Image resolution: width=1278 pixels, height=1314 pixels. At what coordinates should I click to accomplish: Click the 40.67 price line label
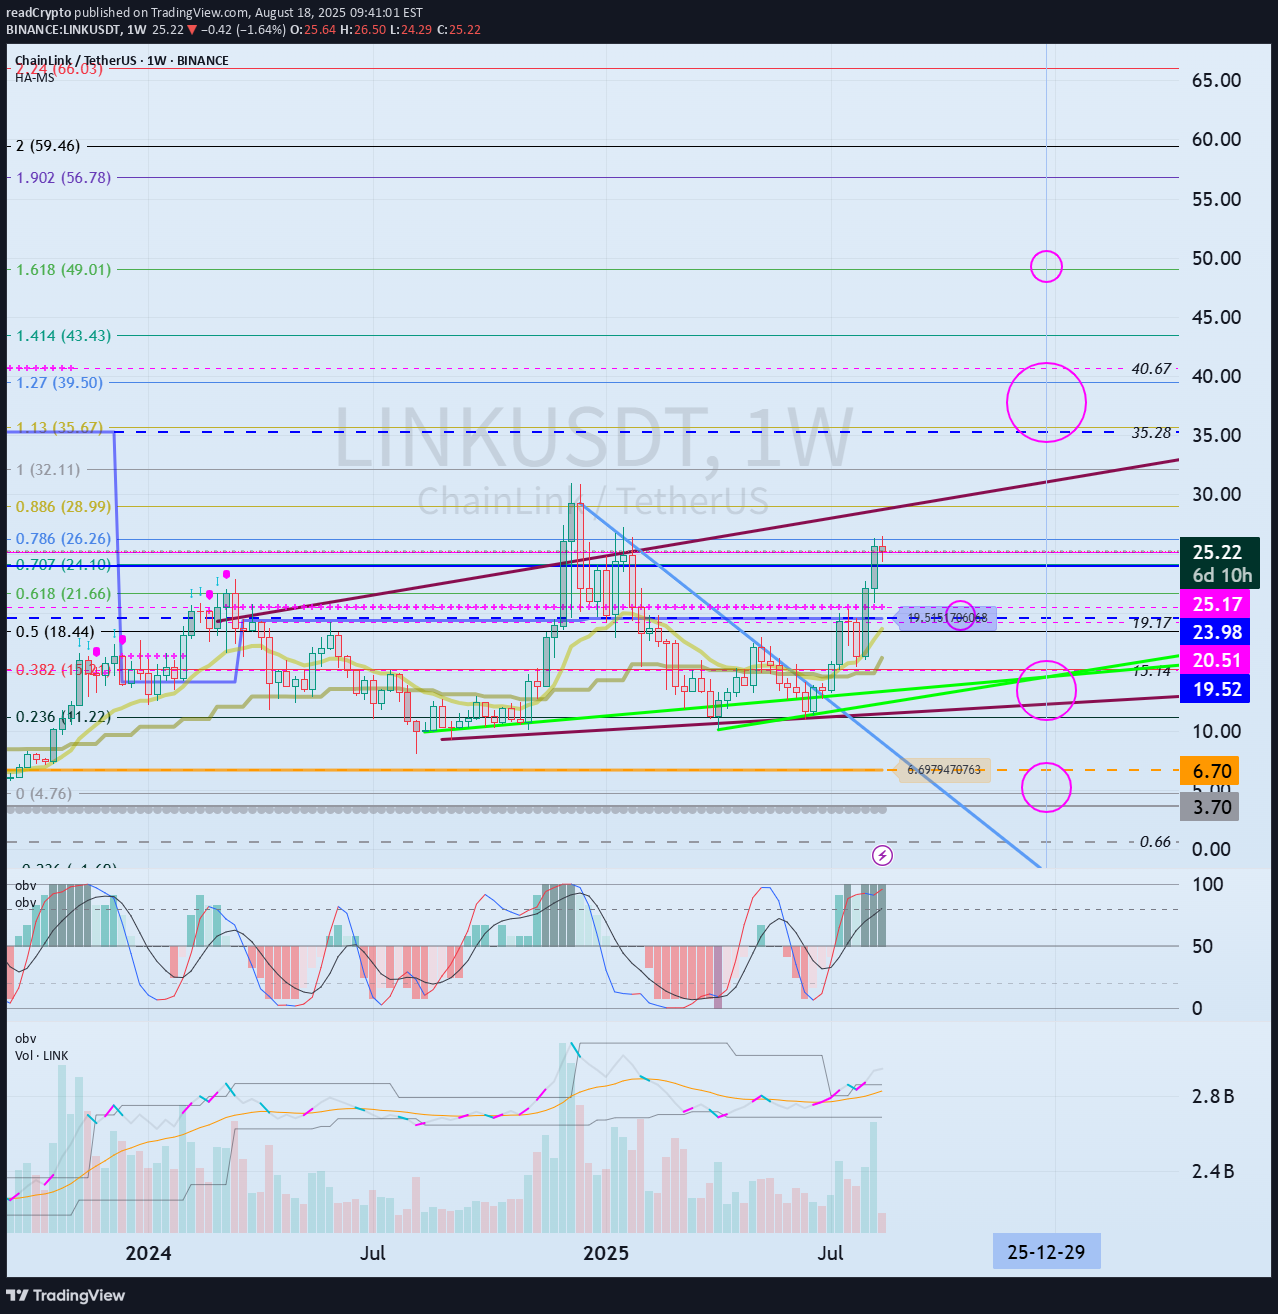[1151, 369]
